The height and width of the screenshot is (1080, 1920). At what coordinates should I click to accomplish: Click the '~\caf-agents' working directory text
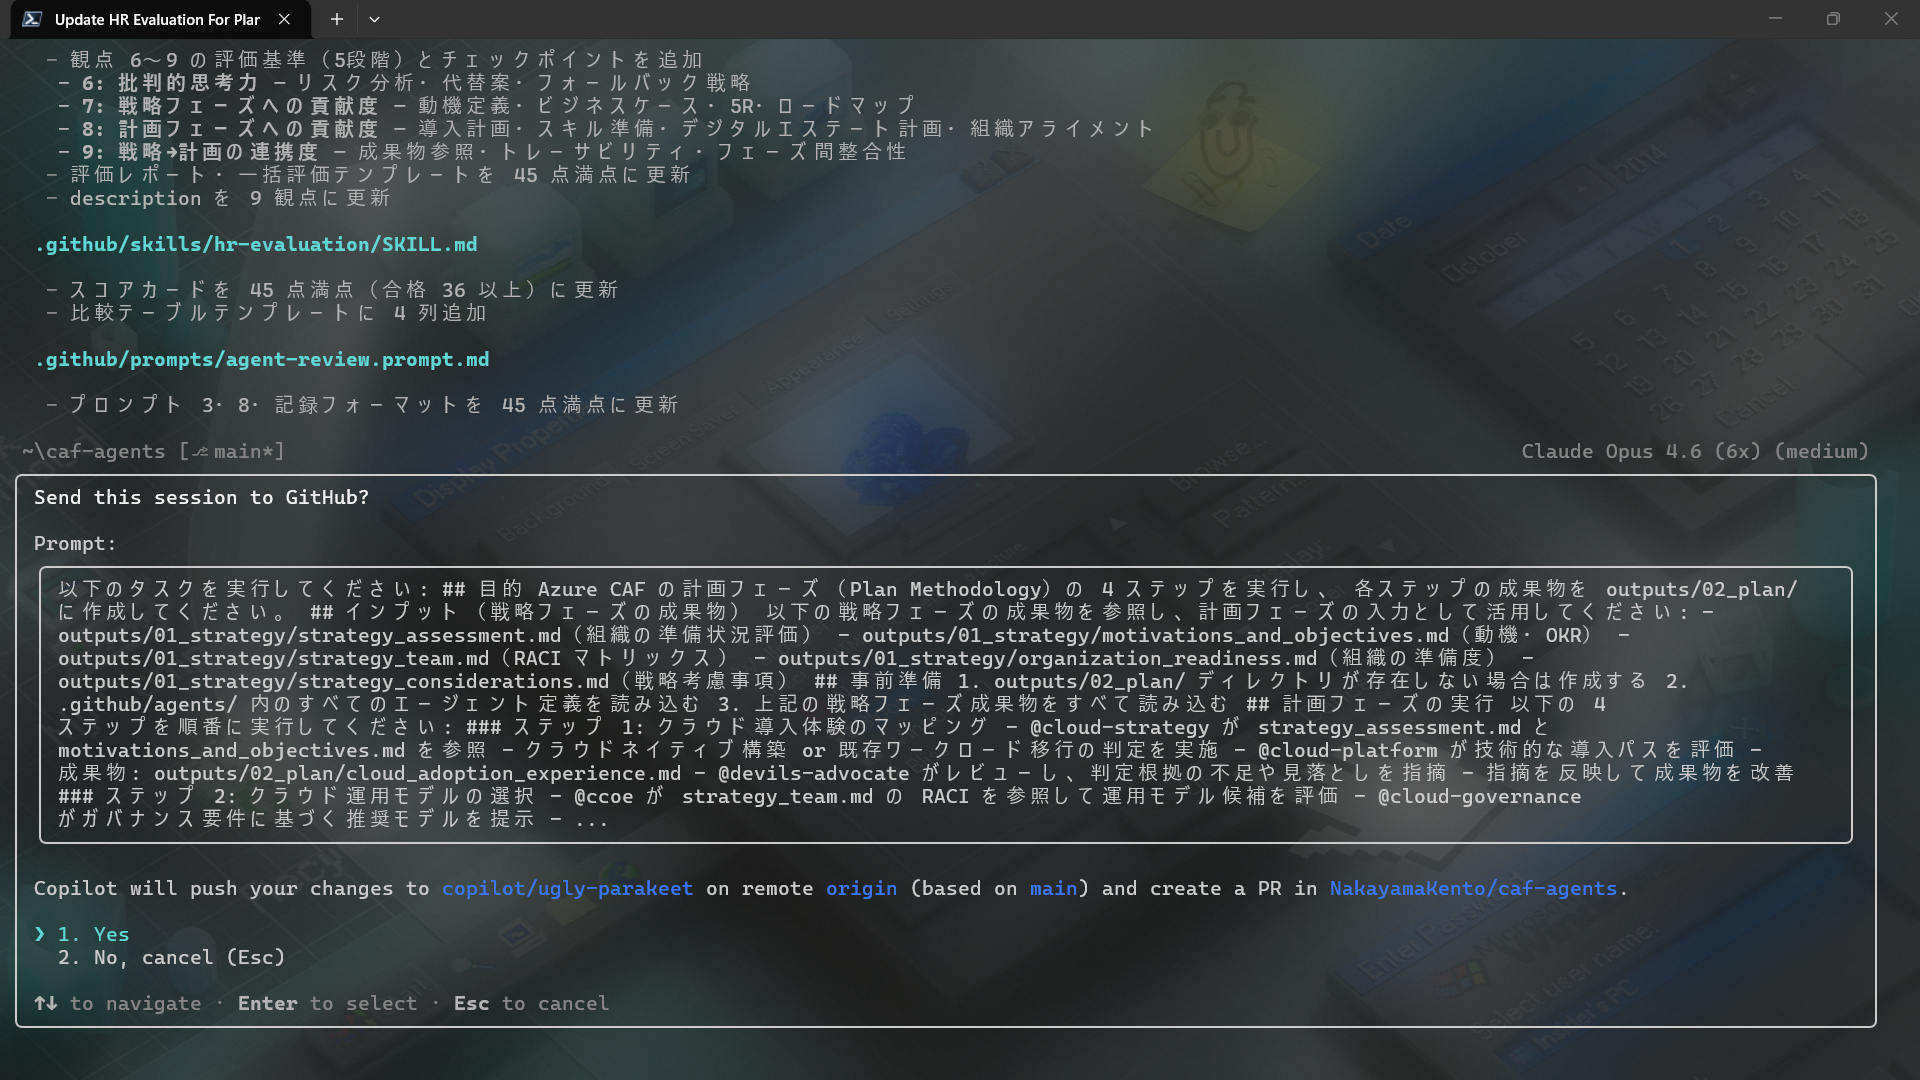(x=94, y=451)
